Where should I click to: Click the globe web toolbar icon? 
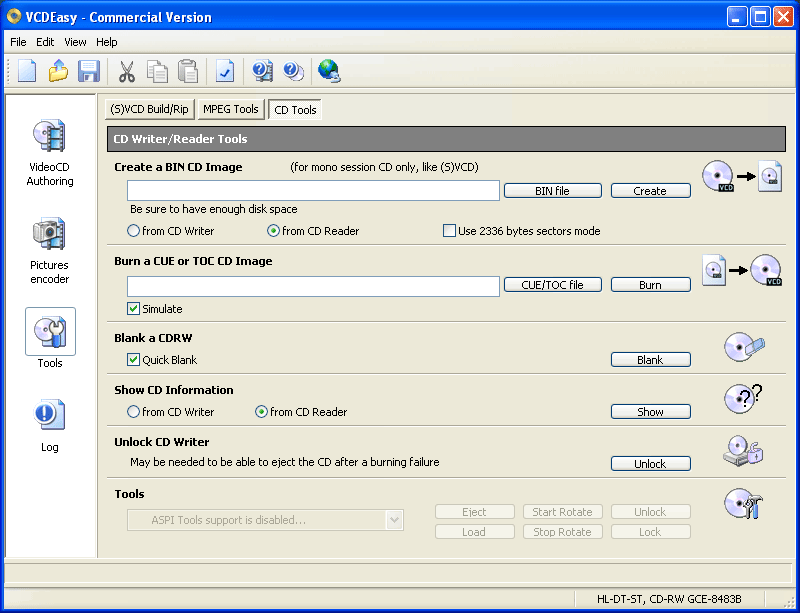coord(329,71)
